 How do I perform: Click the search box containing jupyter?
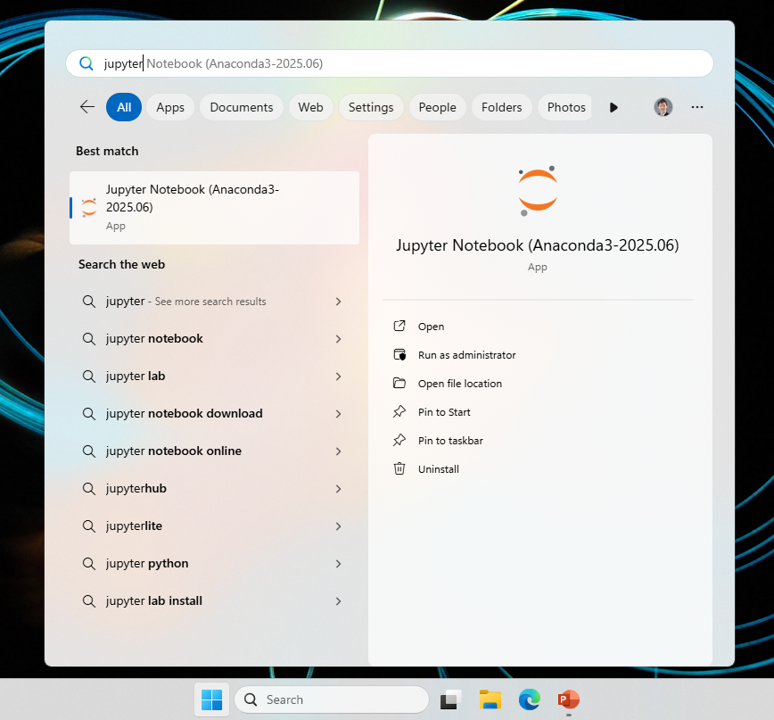click(x=389, y=64)
